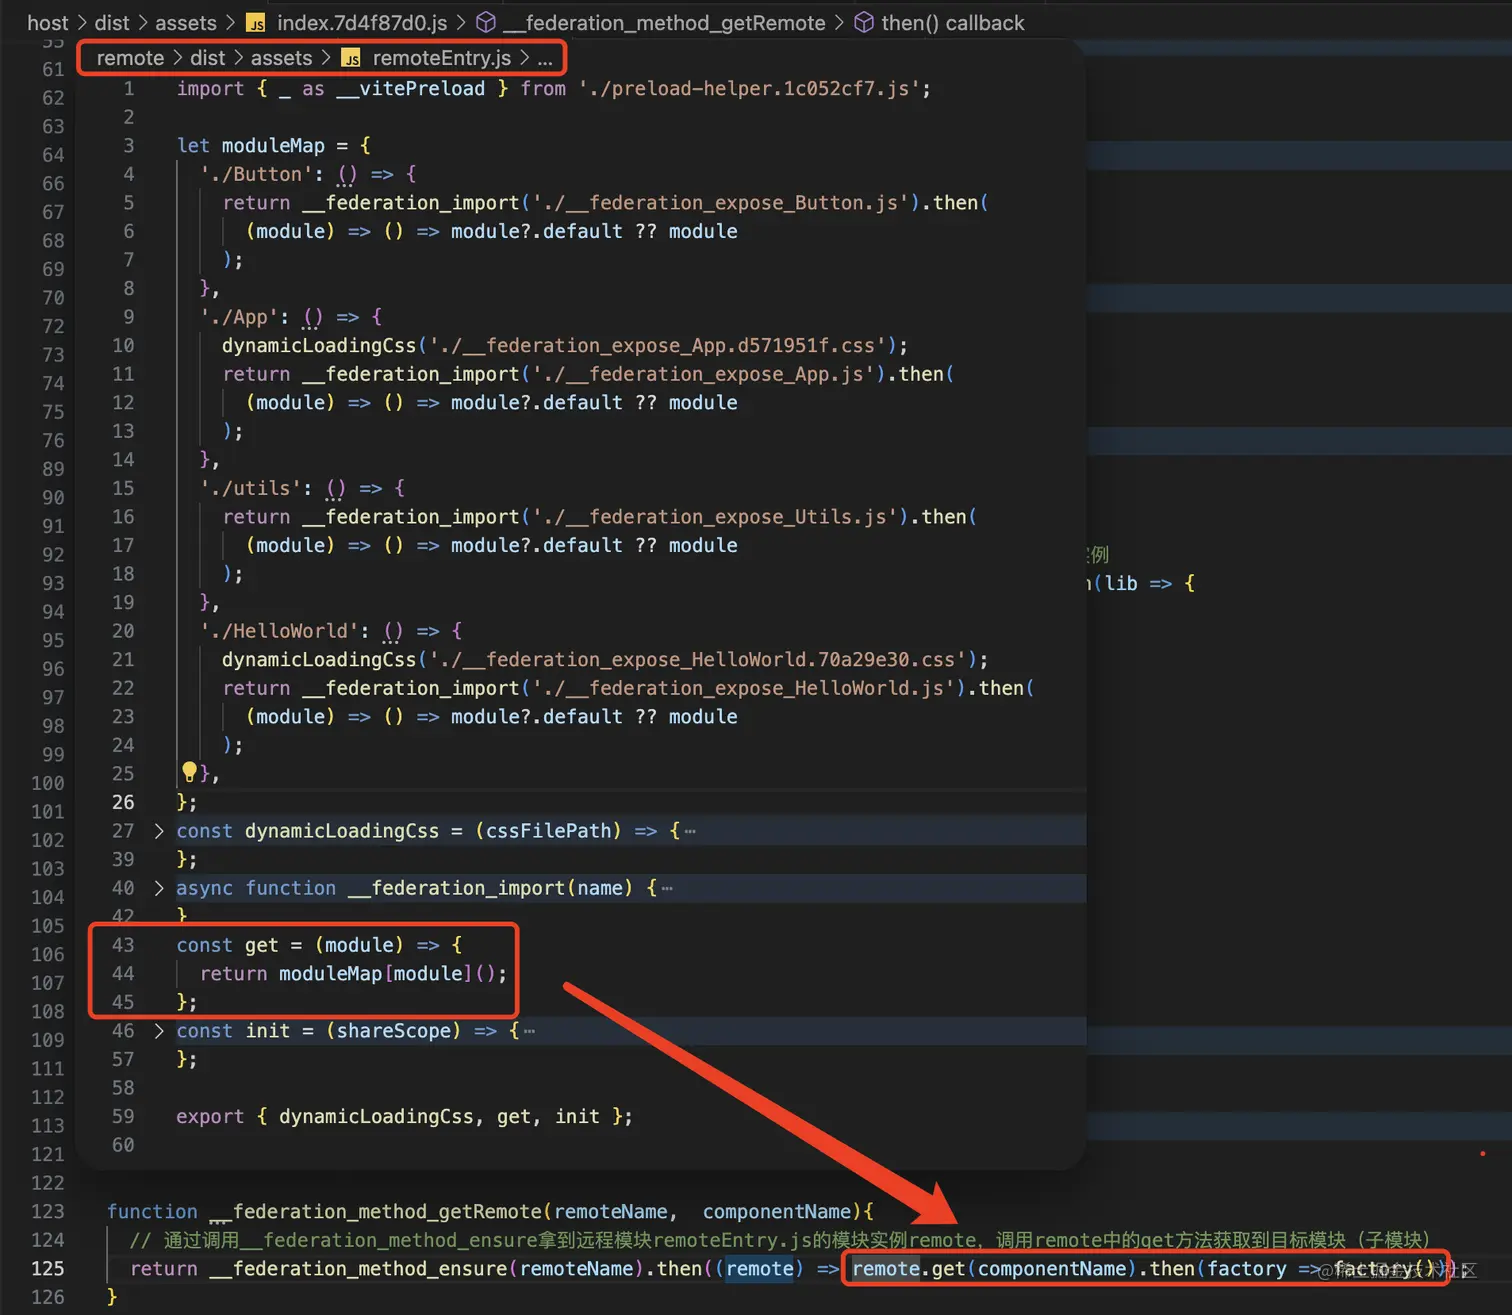Screen dimensions: 1512x1315
Task: Click the folded-code ellipsis after __federation_import(name)
Action: point(667,888)
